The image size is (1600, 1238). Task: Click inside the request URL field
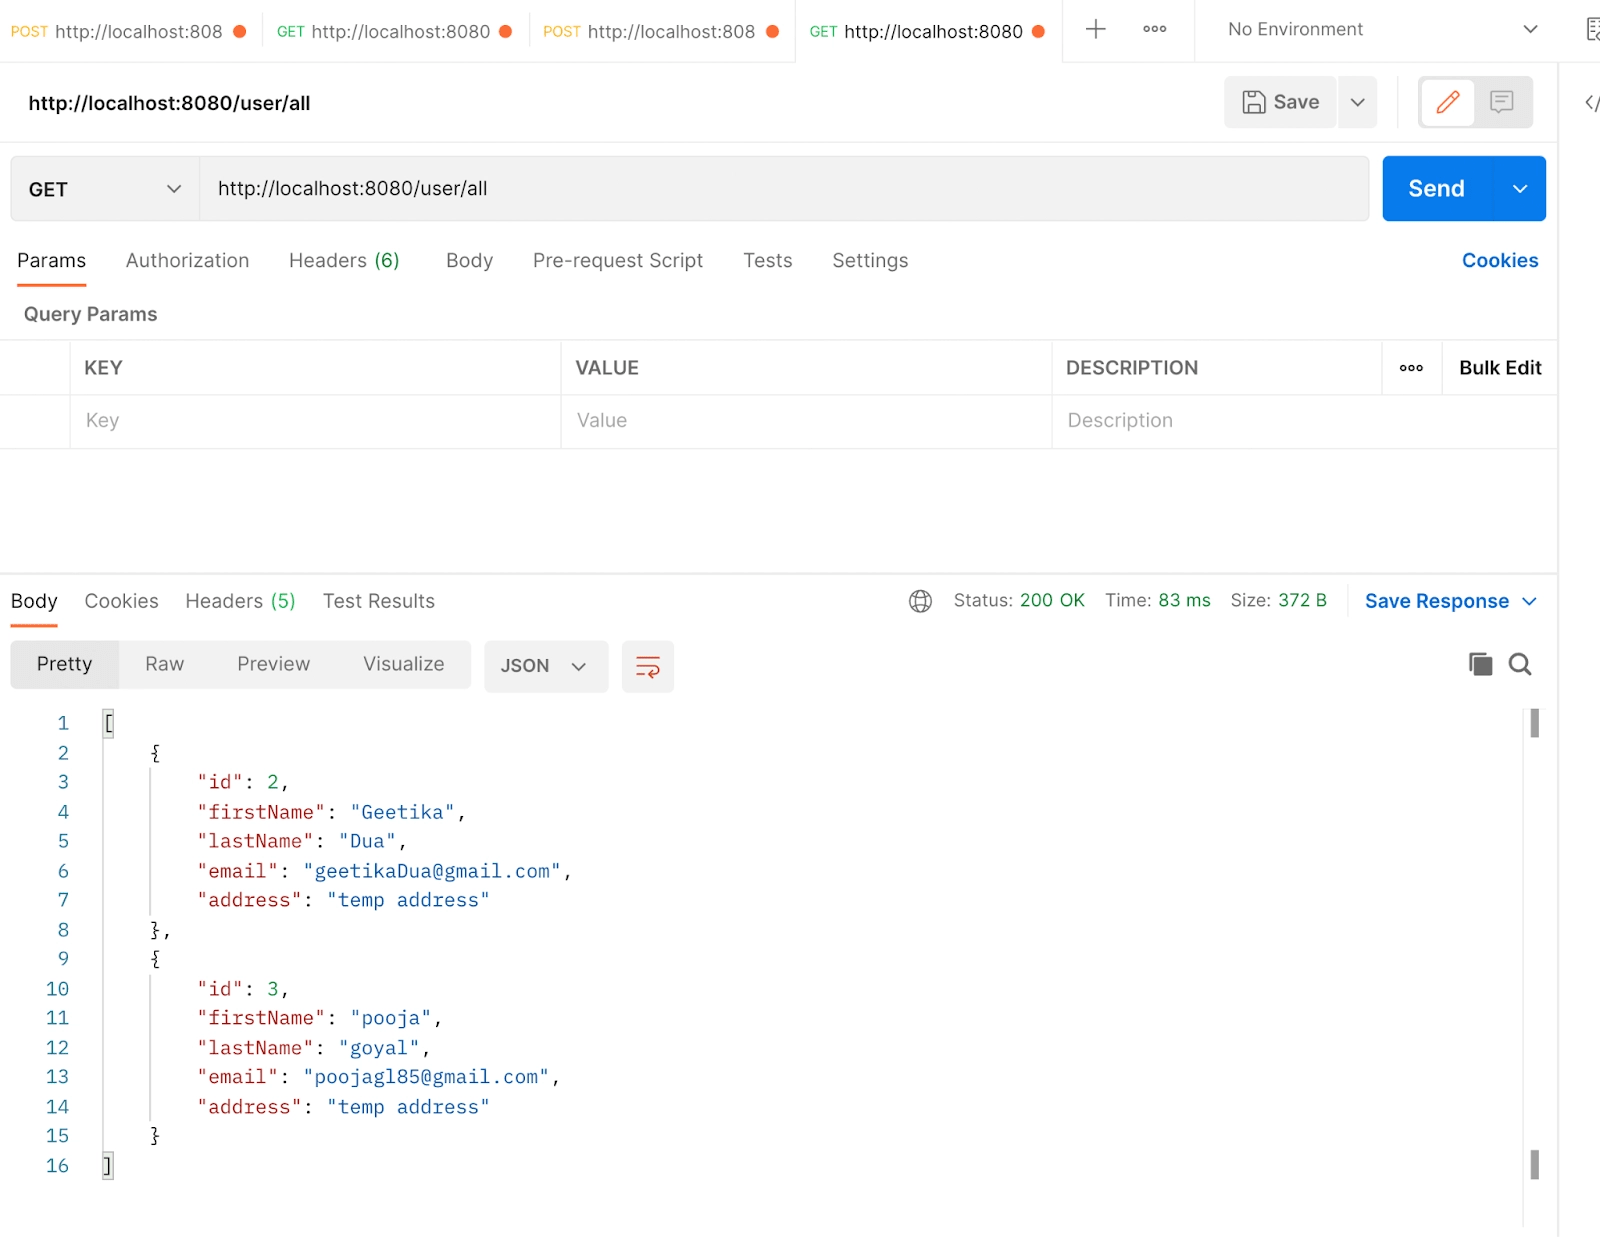pos(700,188)
